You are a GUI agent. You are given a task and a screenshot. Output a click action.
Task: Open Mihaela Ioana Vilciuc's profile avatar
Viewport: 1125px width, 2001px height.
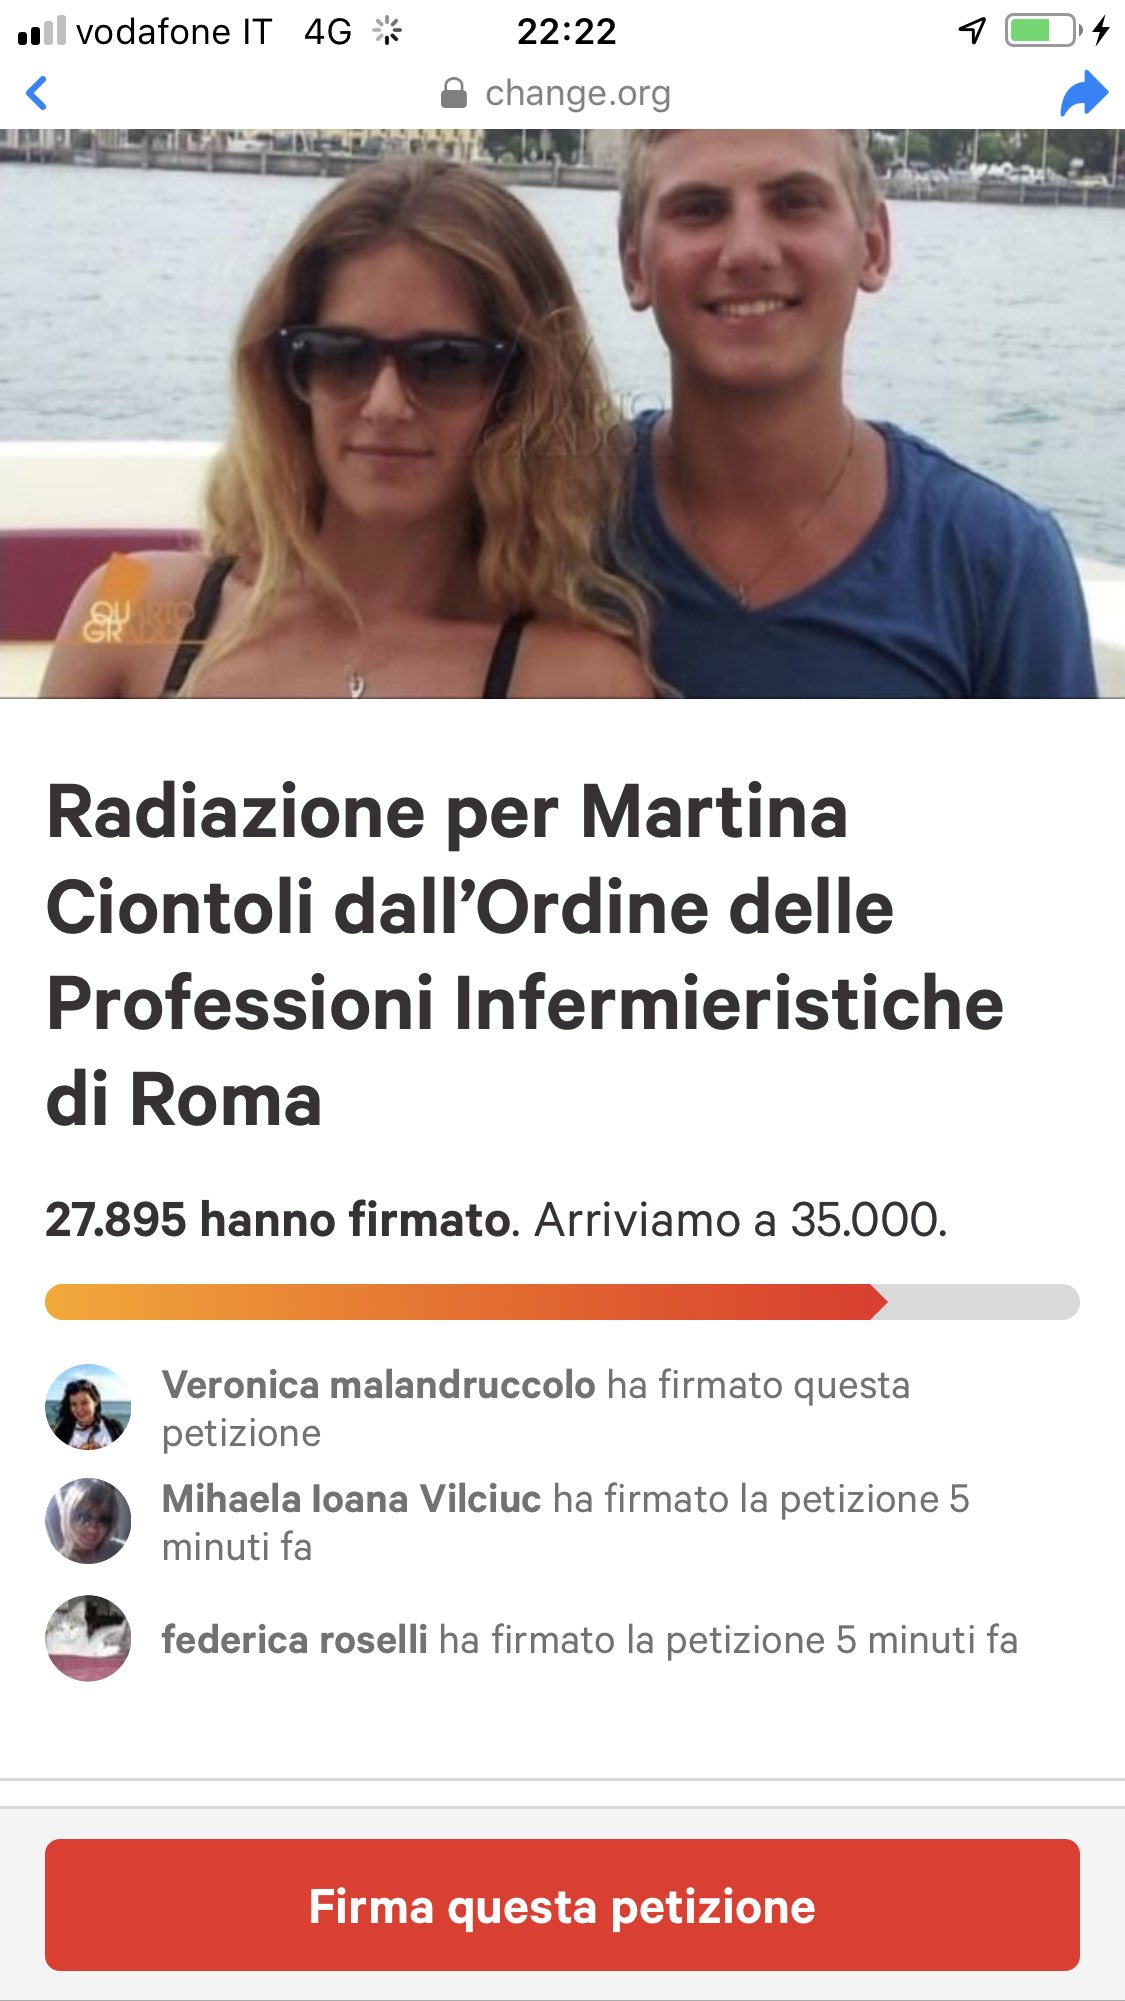(88, 1521)
